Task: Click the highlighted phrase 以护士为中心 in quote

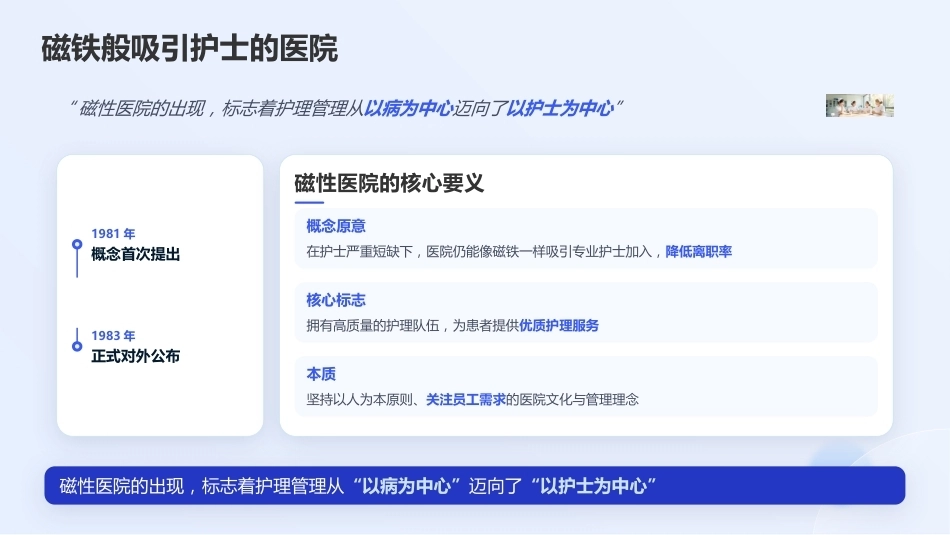Action: [559, 108]
